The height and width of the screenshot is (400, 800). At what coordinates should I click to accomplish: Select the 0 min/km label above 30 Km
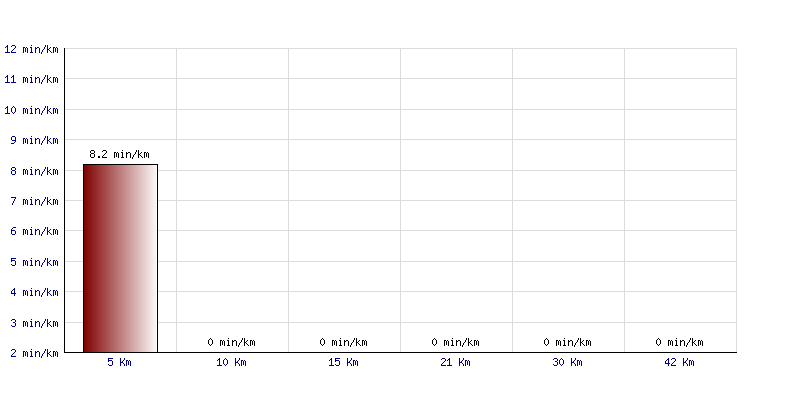tap(567, 342)
